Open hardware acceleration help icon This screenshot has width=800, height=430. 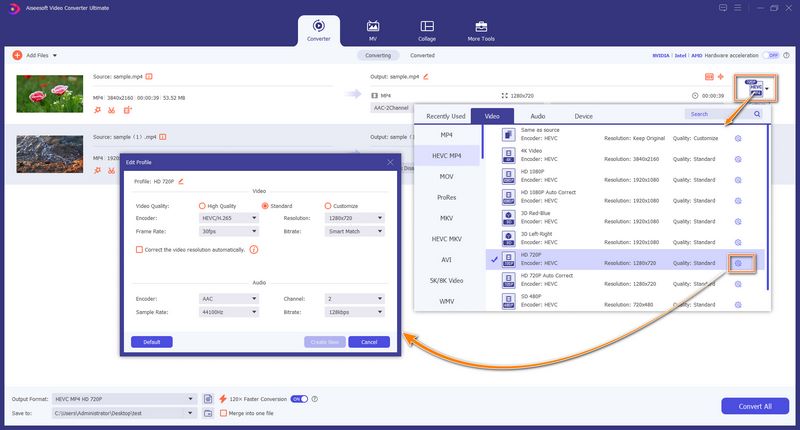[786, 55]
